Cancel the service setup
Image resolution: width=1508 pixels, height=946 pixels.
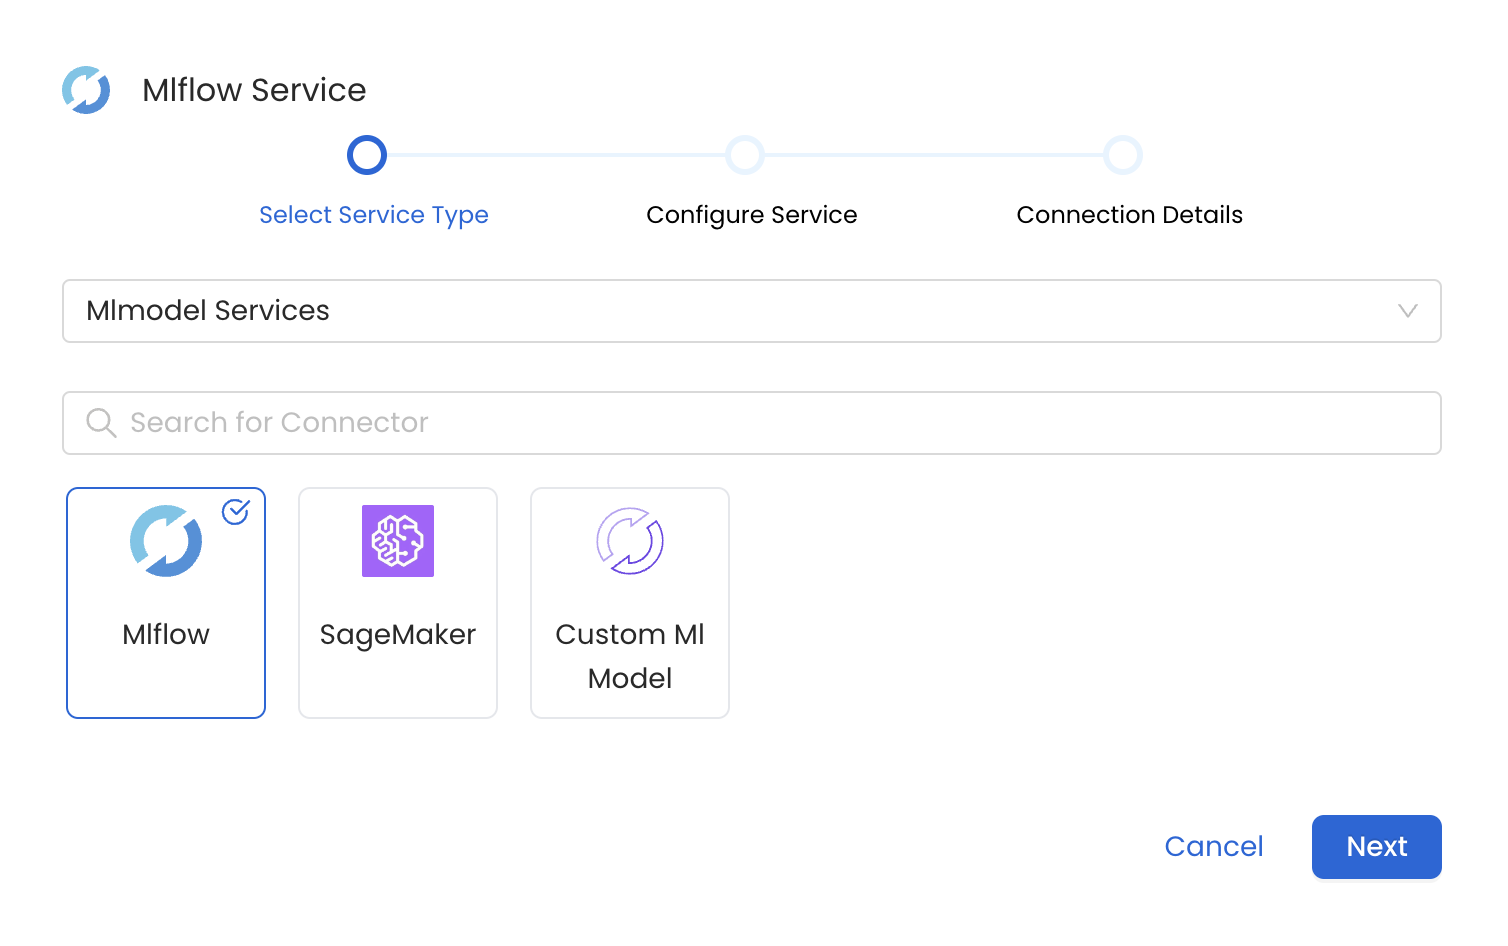click(1213, 846)
